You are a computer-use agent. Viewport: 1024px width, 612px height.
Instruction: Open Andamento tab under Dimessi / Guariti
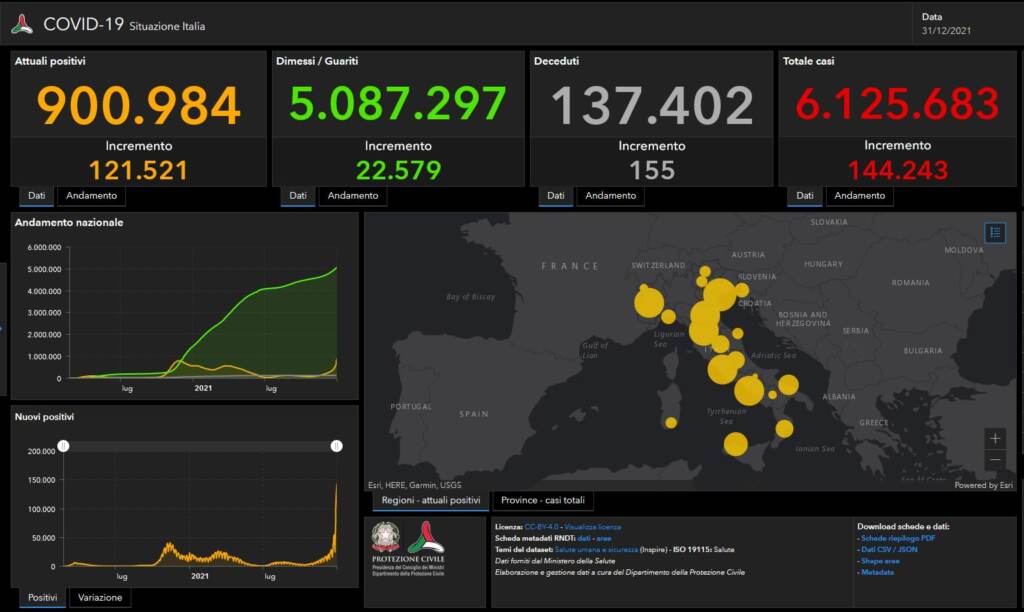point(353,196)
